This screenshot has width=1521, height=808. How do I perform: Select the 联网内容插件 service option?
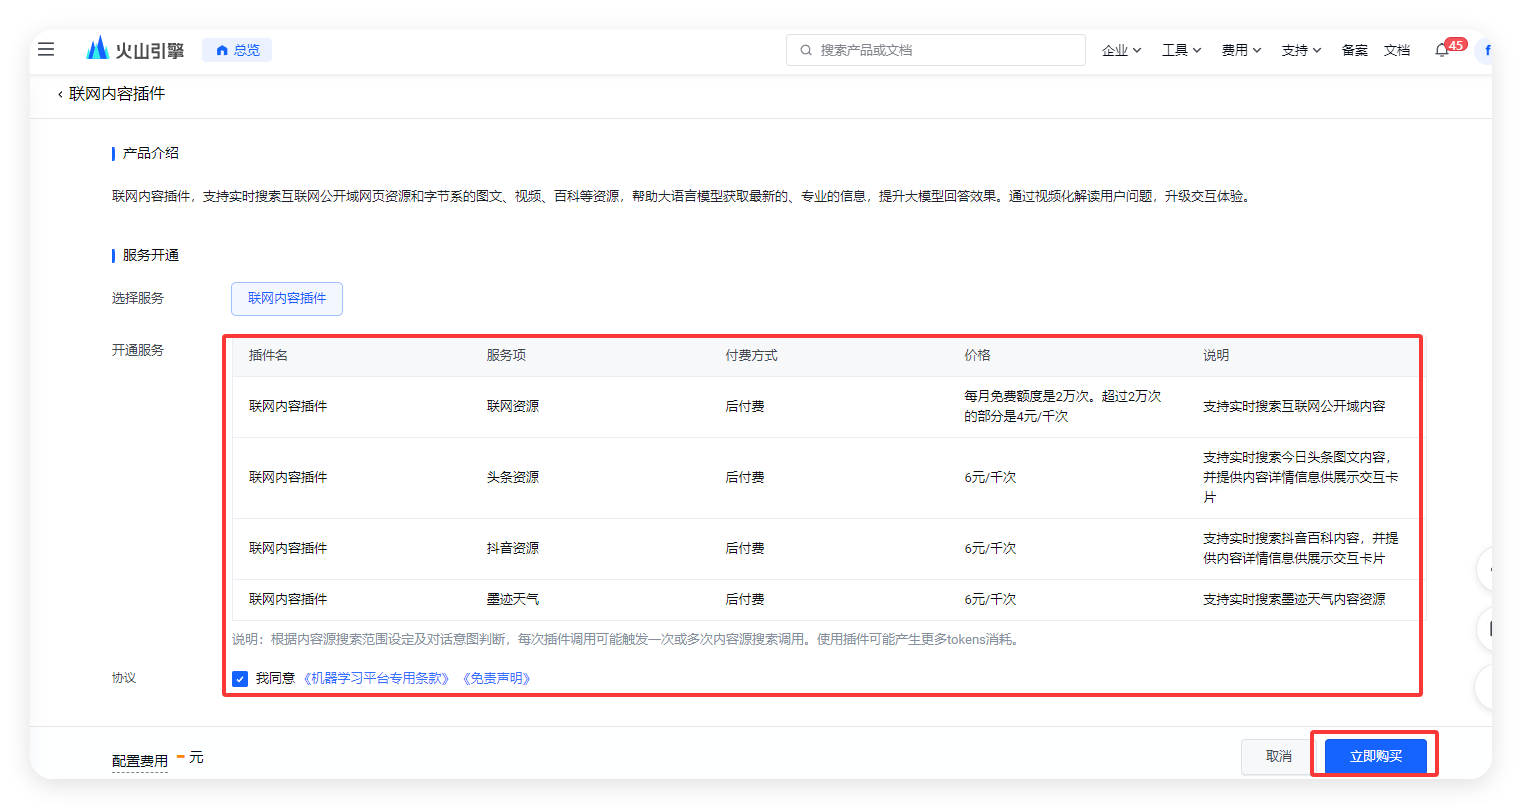point(287,298)
